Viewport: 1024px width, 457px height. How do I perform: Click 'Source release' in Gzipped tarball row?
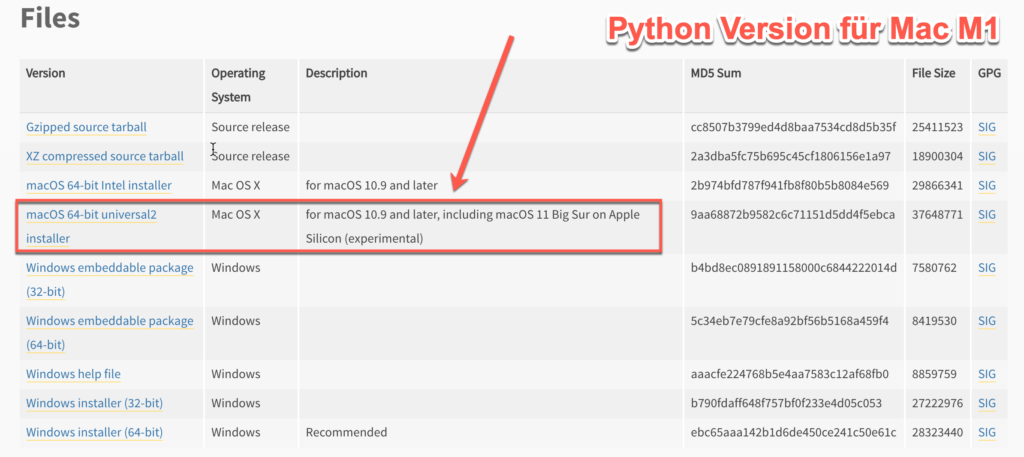click(x=250, y=127)
